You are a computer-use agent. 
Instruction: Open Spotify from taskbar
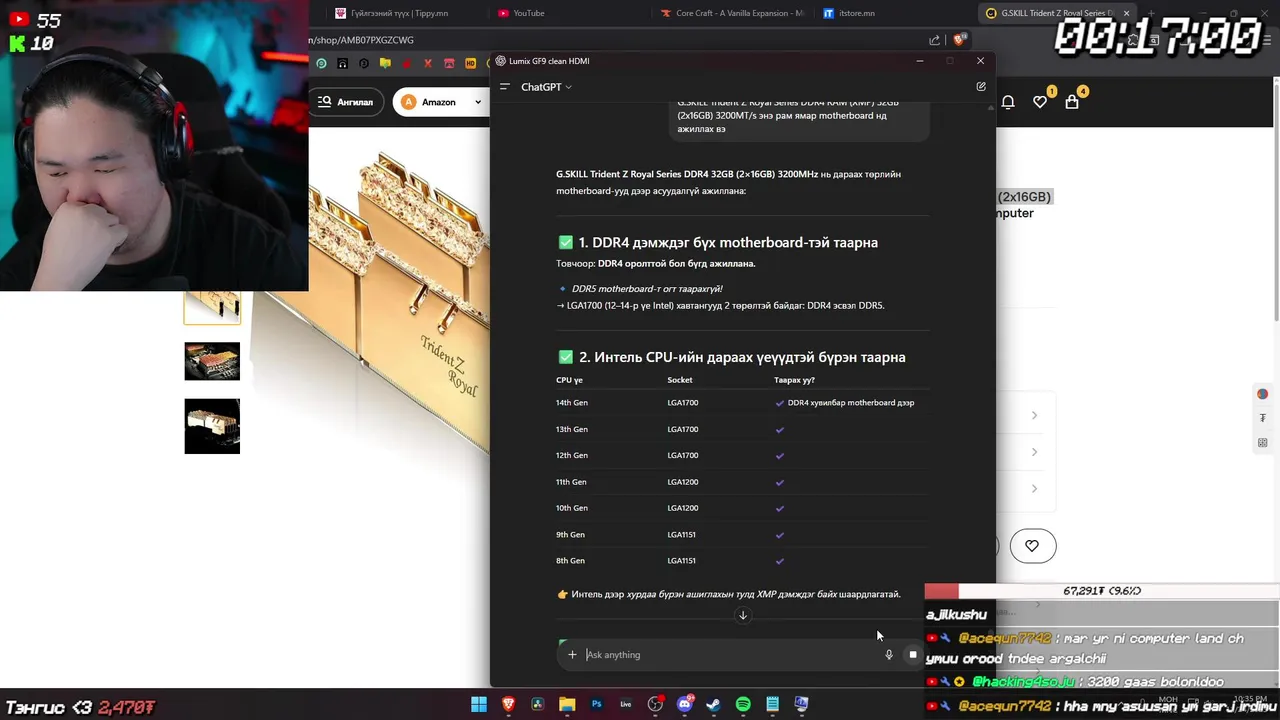[743, 704]
